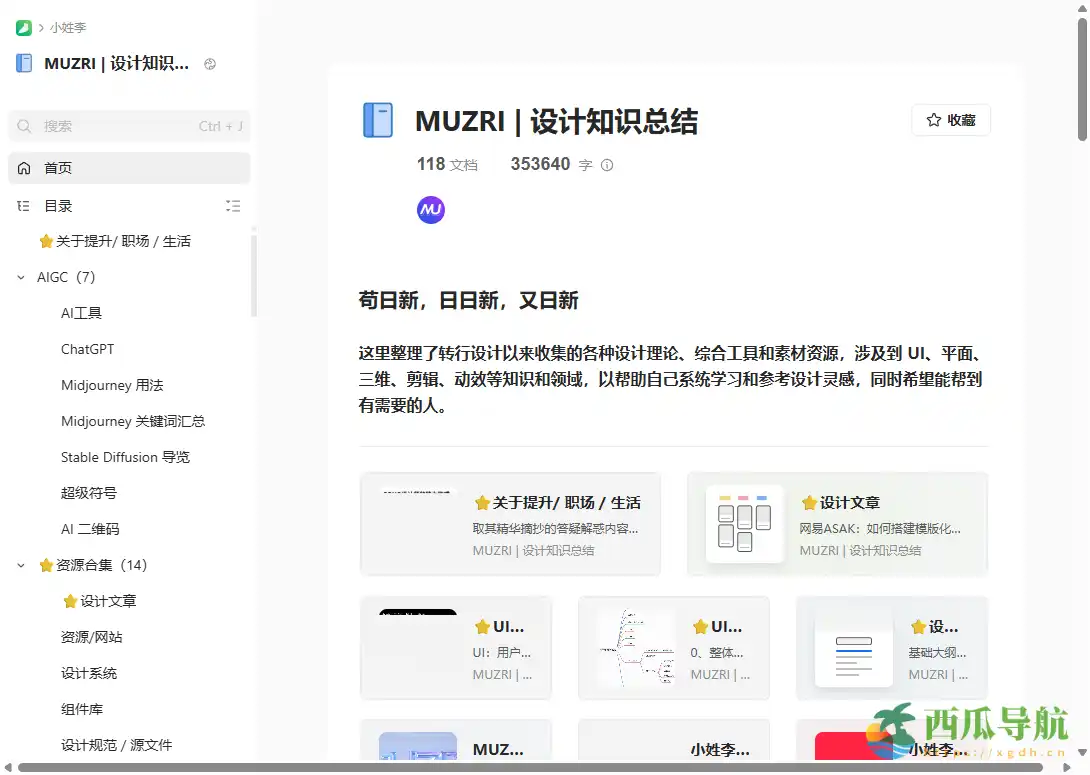Collapse the 资源合集 (14) section
The height and width of the screenshot is (775, 1090).
[x=21, y=565]
